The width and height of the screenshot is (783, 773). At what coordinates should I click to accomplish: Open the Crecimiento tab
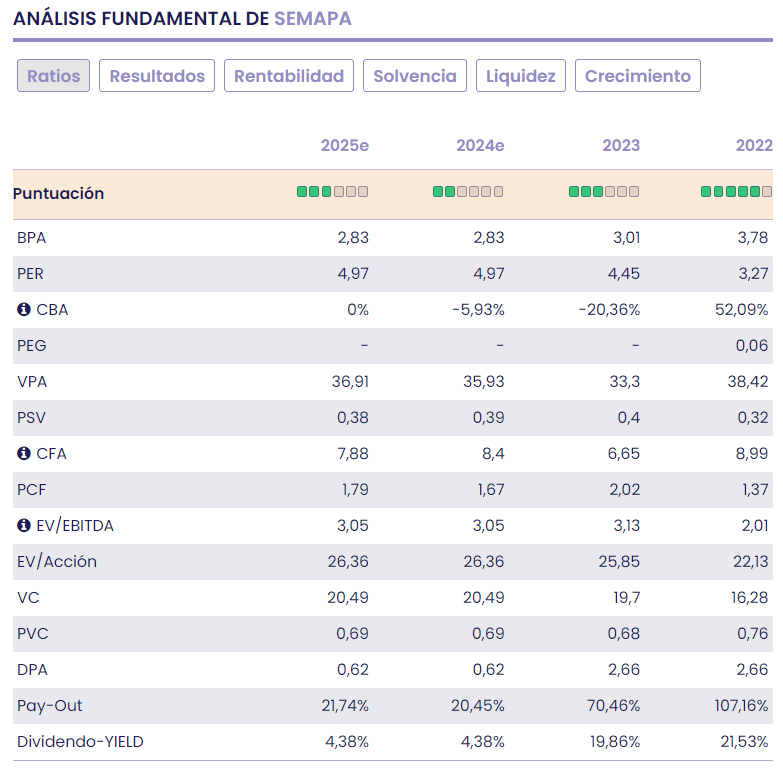[638, 76]
